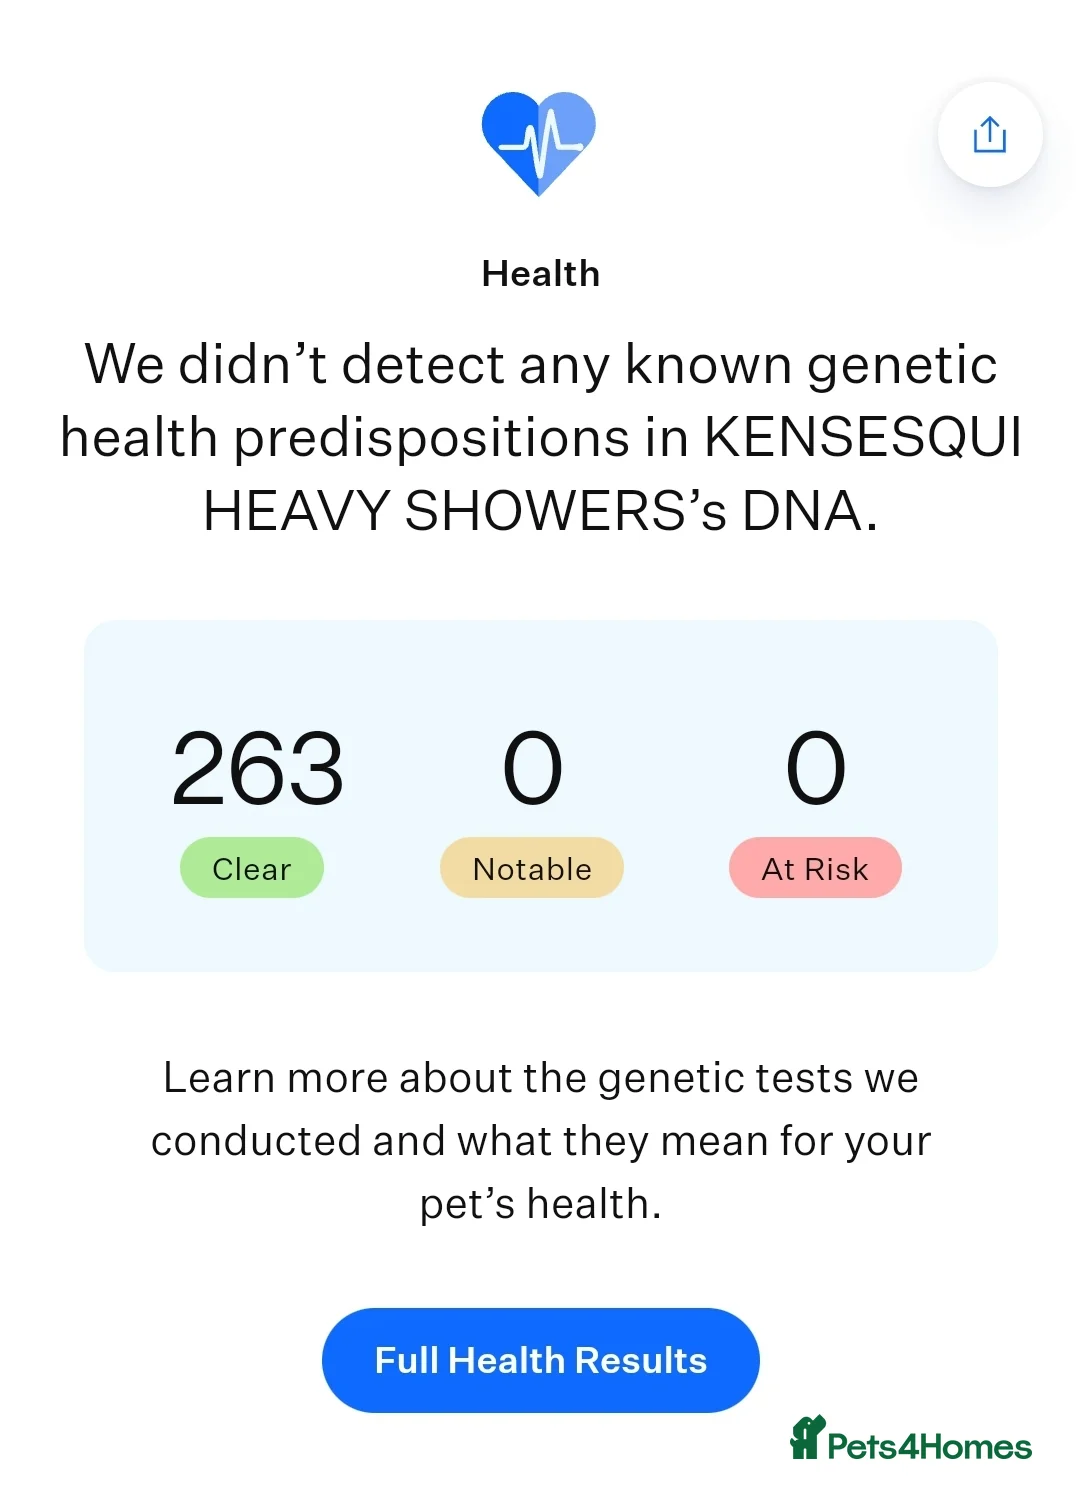Tap the share icon button

pos(989,134)
